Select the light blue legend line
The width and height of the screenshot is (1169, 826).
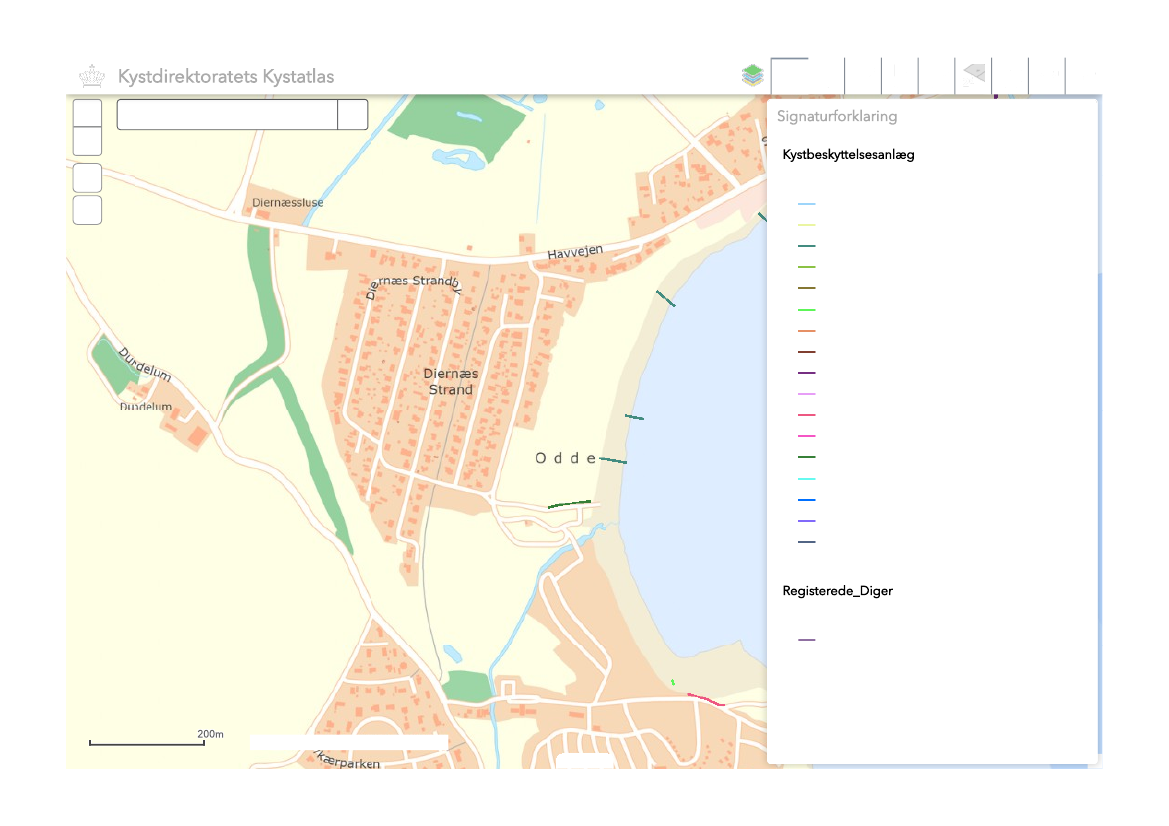pyautogui.click(x=807, y=204)
